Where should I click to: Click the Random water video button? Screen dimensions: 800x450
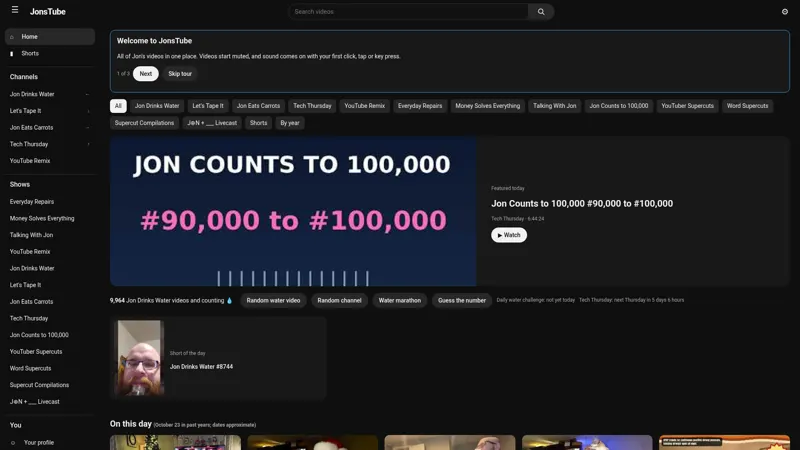[273, 301]
